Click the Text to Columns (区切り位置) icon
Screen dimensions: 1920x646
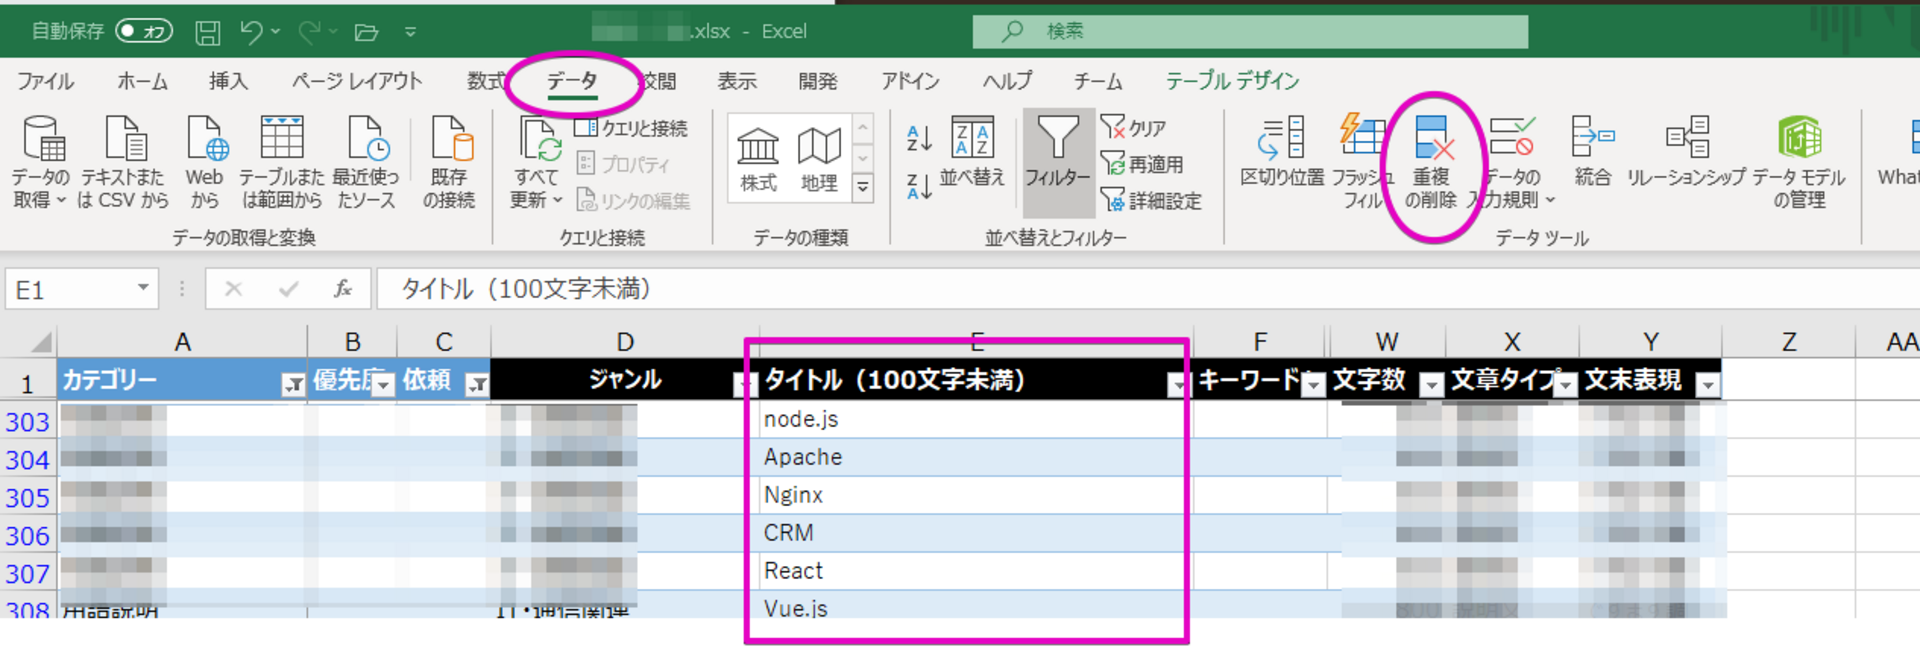1282,138
